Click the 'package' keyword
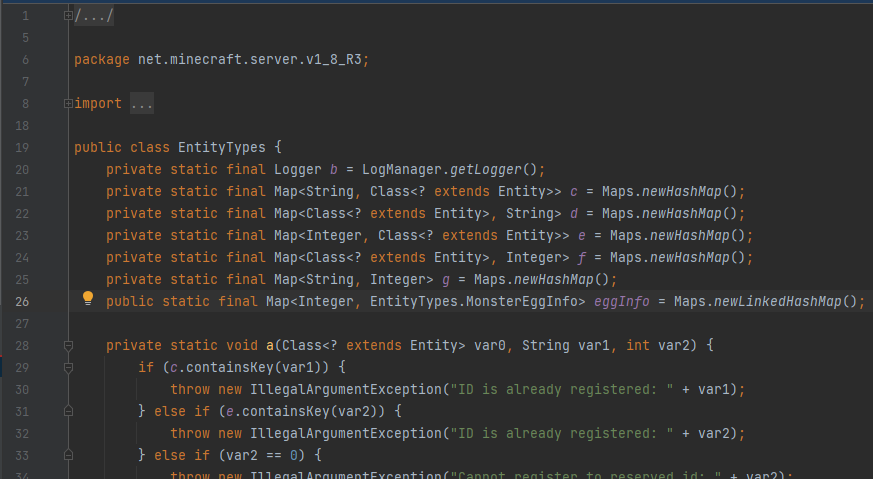 [102, 60]
